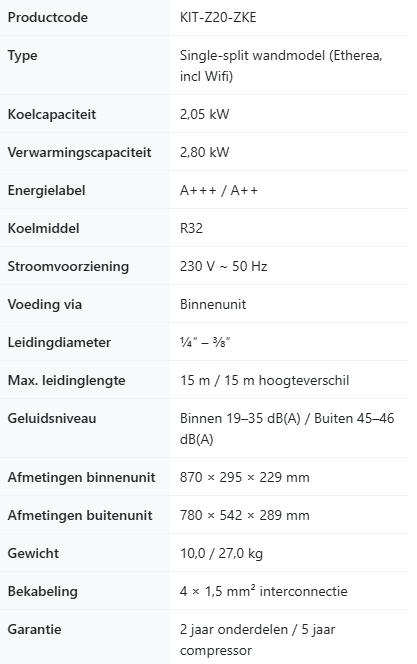This screenshot has width=417, height=664.
Task: Click the Leidingdiameter label
Action: point(59,342)
